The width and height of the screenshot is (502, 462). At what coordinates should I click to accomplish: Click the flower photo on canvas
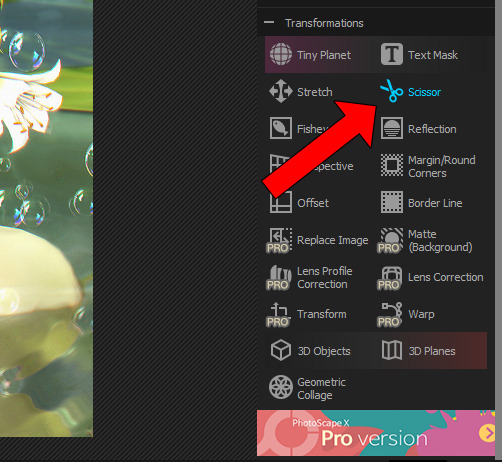[46, 218]
